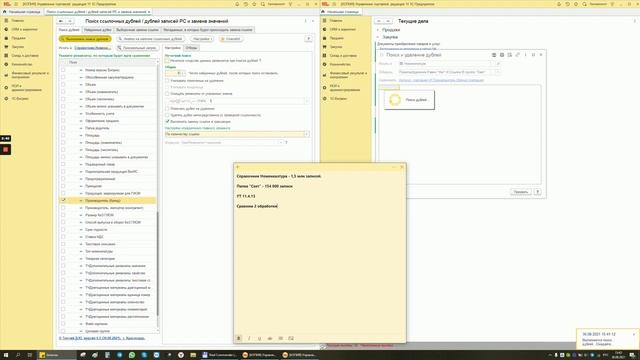640x360 pixels.
Task: Adjust duplicates count number stepper
Action: tap(183, 73)
